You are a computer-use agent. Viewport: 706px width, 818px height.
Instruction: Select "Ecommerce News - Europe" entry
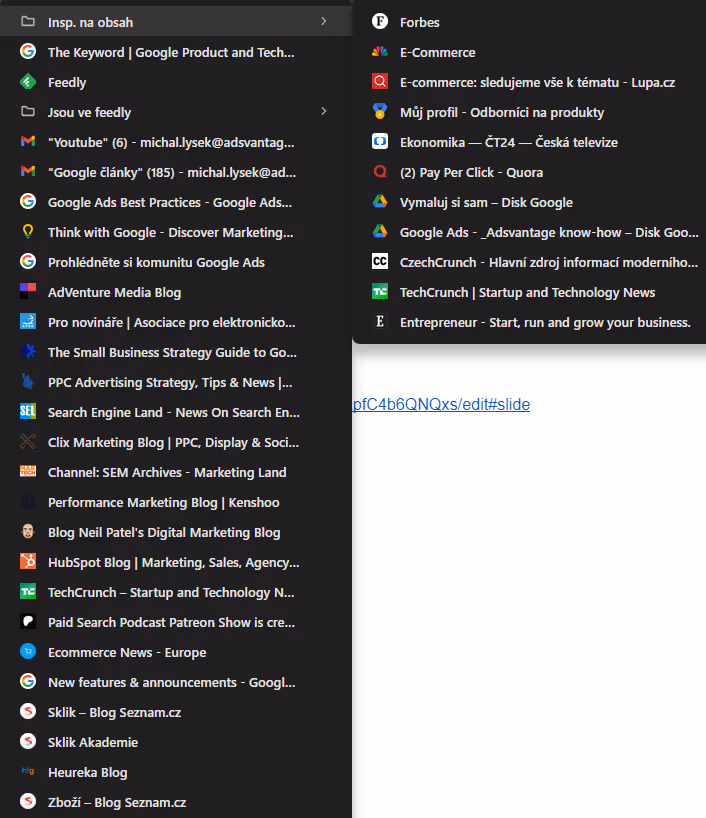coord(176,652)
